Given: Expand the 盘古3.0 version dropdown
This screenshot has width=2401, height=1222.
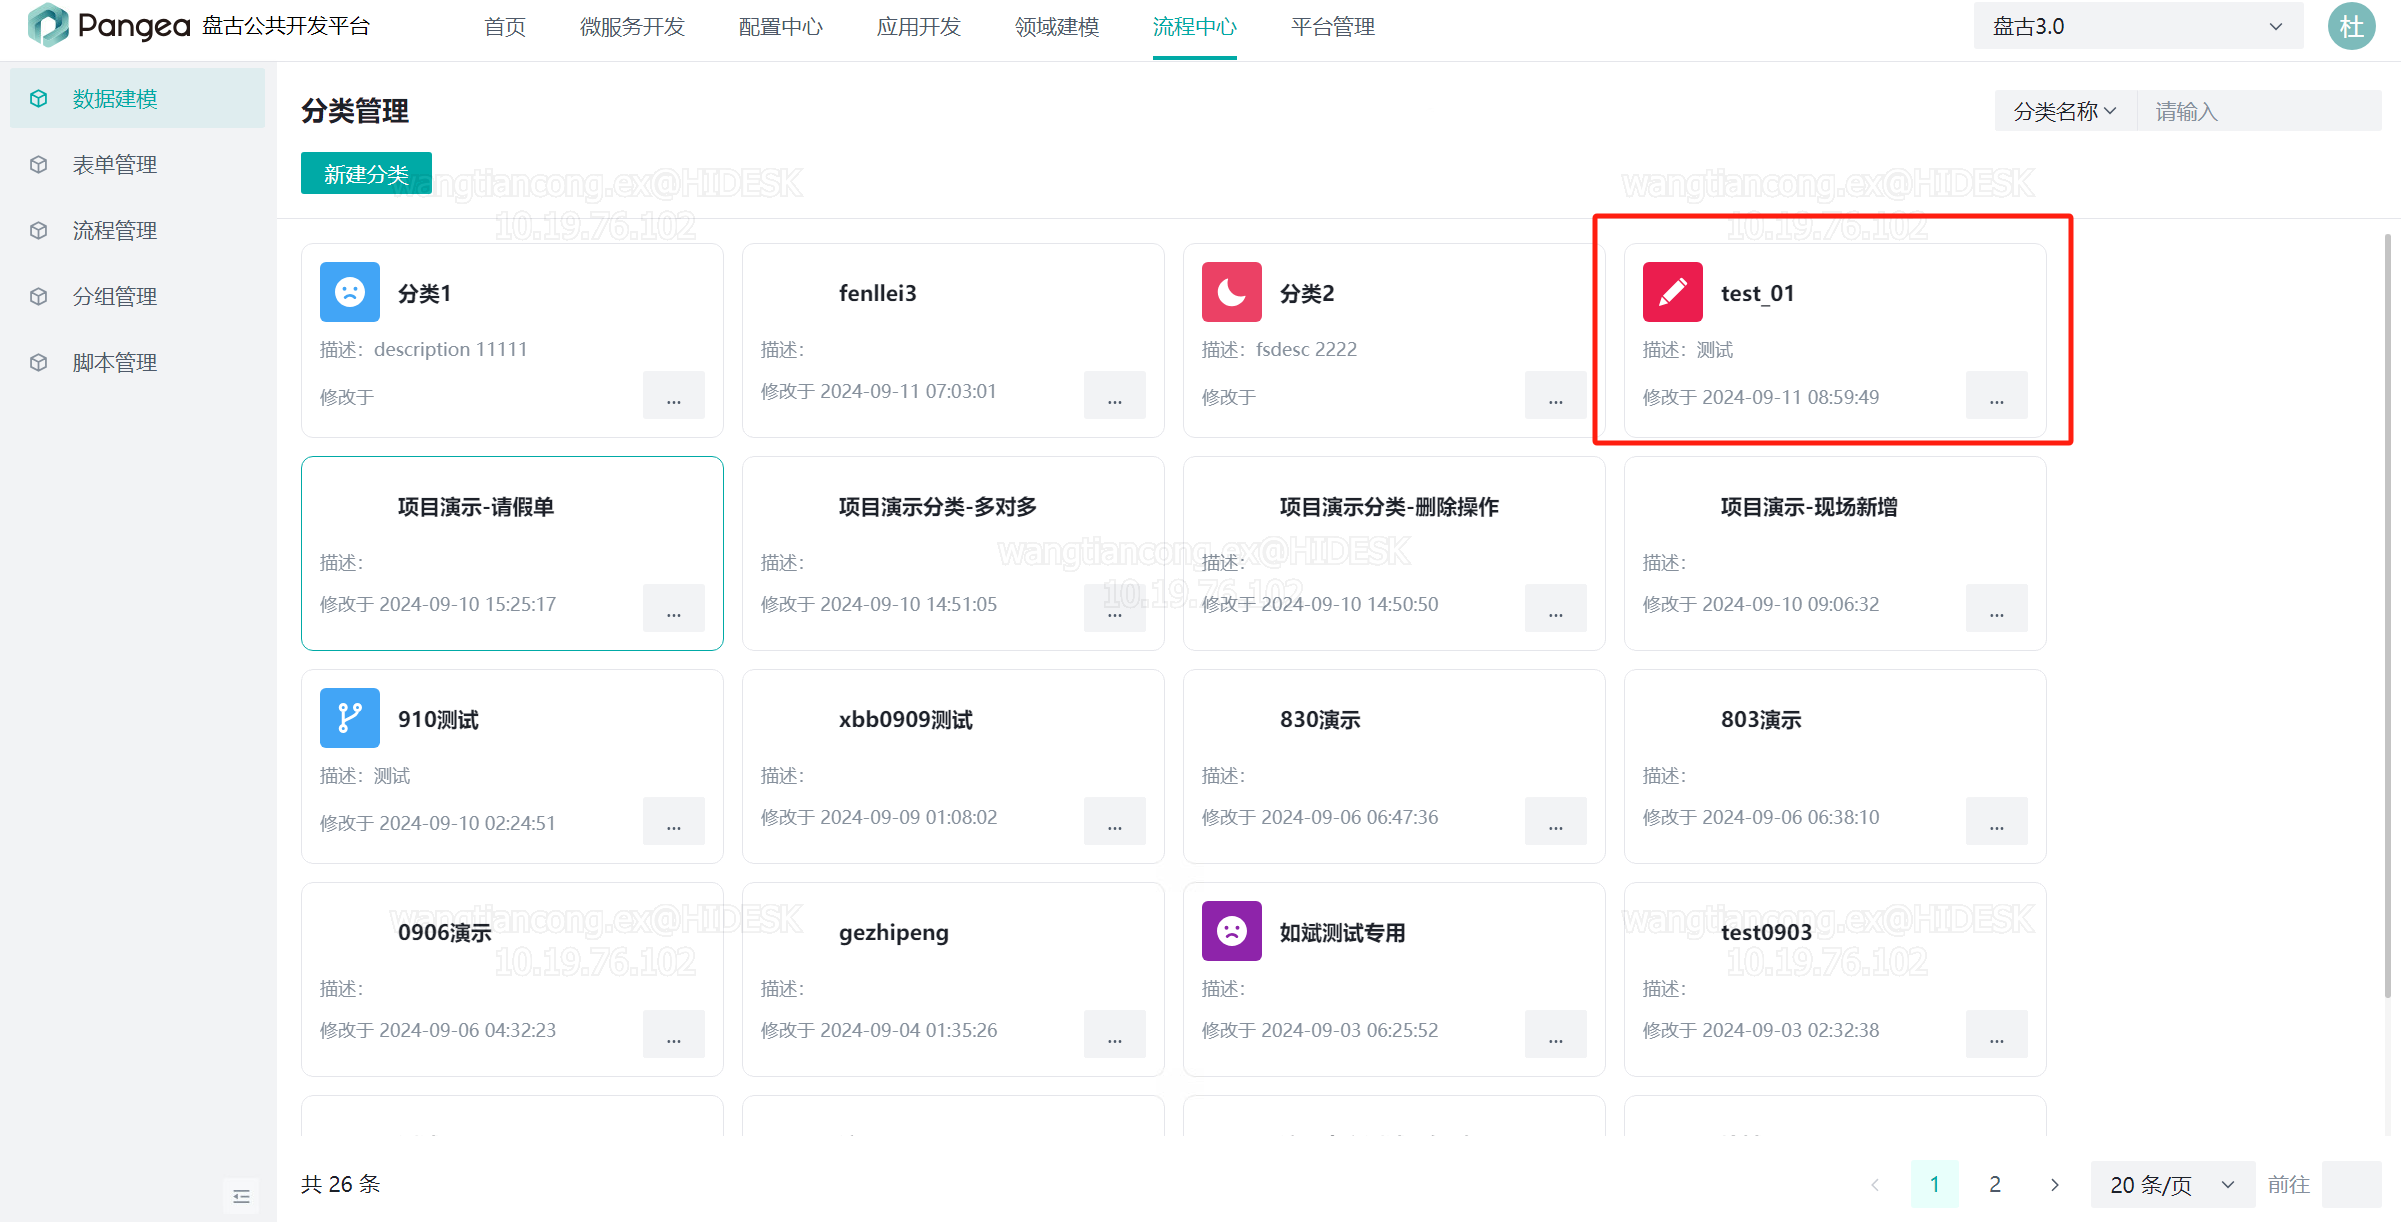Looking at the screenshot, I should click(x=2138, y=26).
